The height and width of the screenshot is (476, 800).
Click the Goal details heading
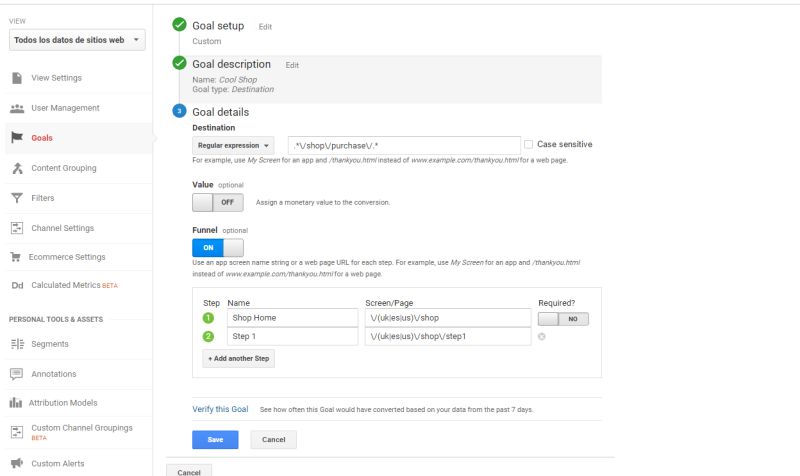(x=220, y=112)
